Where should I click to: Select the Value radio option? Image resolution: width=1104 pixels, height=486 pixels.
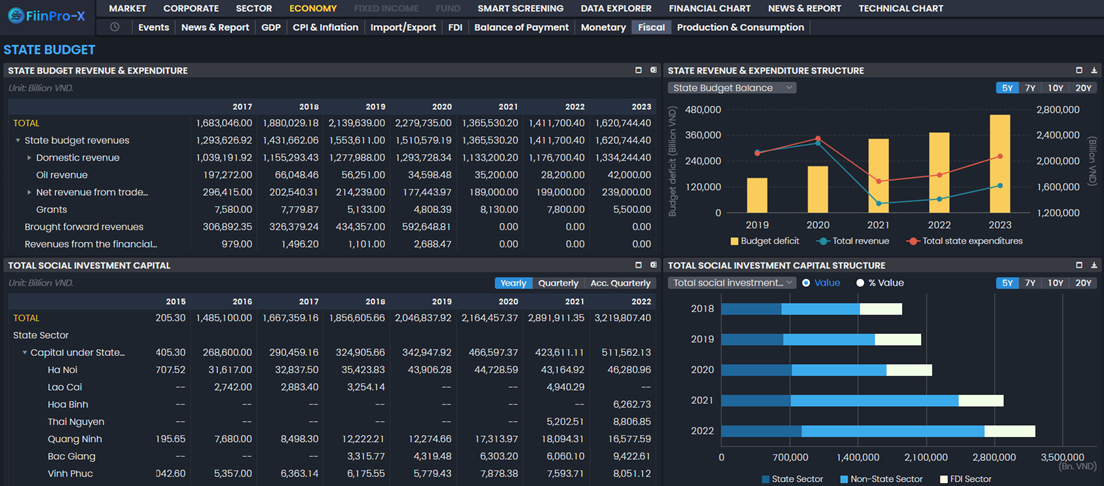tap(806, 283)
